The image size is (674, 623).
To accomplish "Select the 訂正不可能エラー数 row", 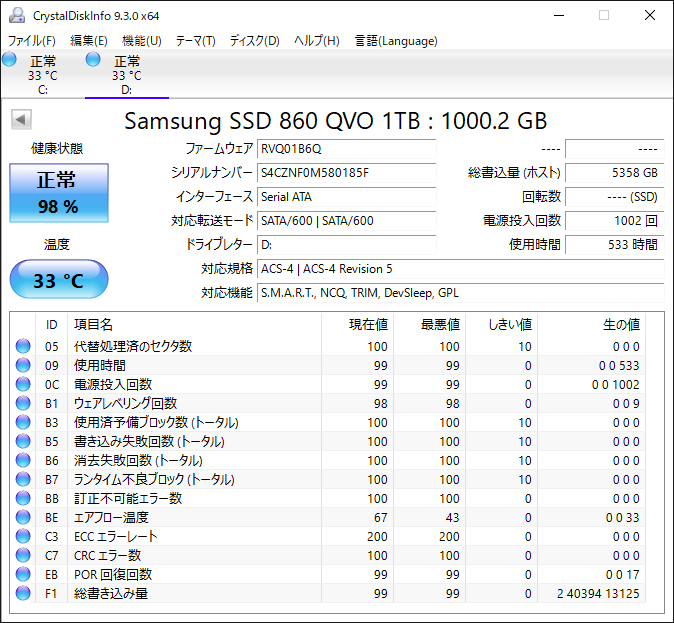I will pyautogui.click(x=328, y=498).
